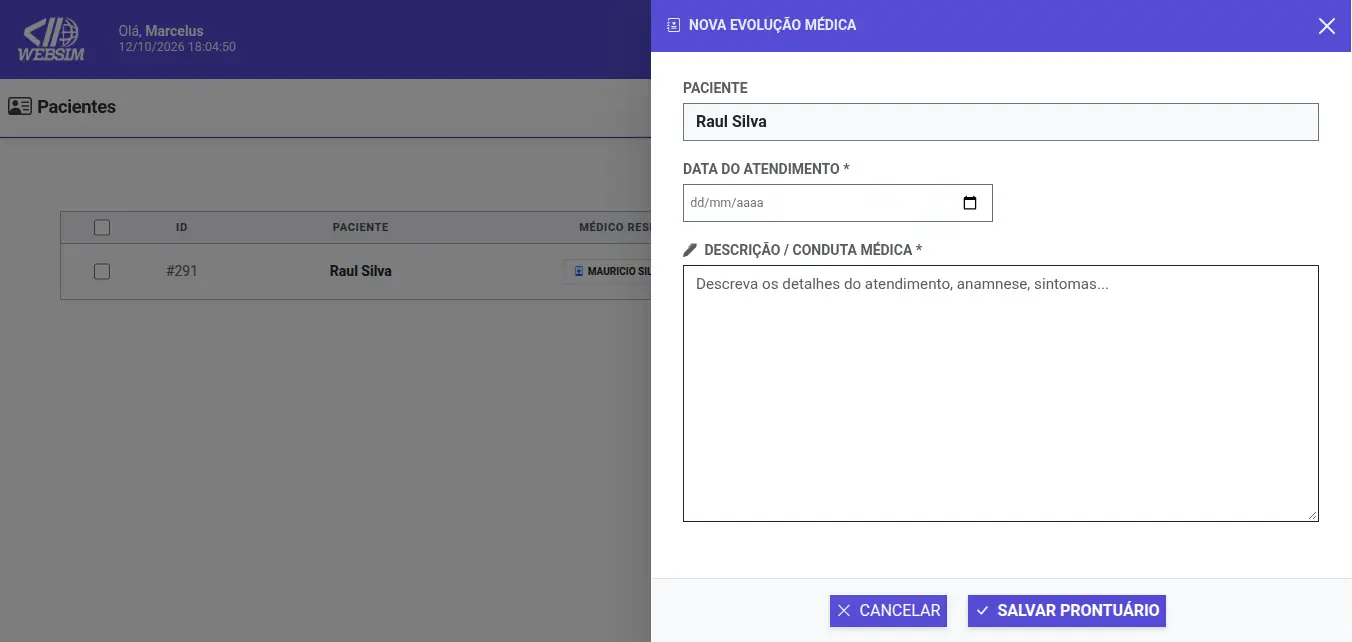Click the Nova Evolução Médica title icon
Screen dimensions: 1352x642
673,25
